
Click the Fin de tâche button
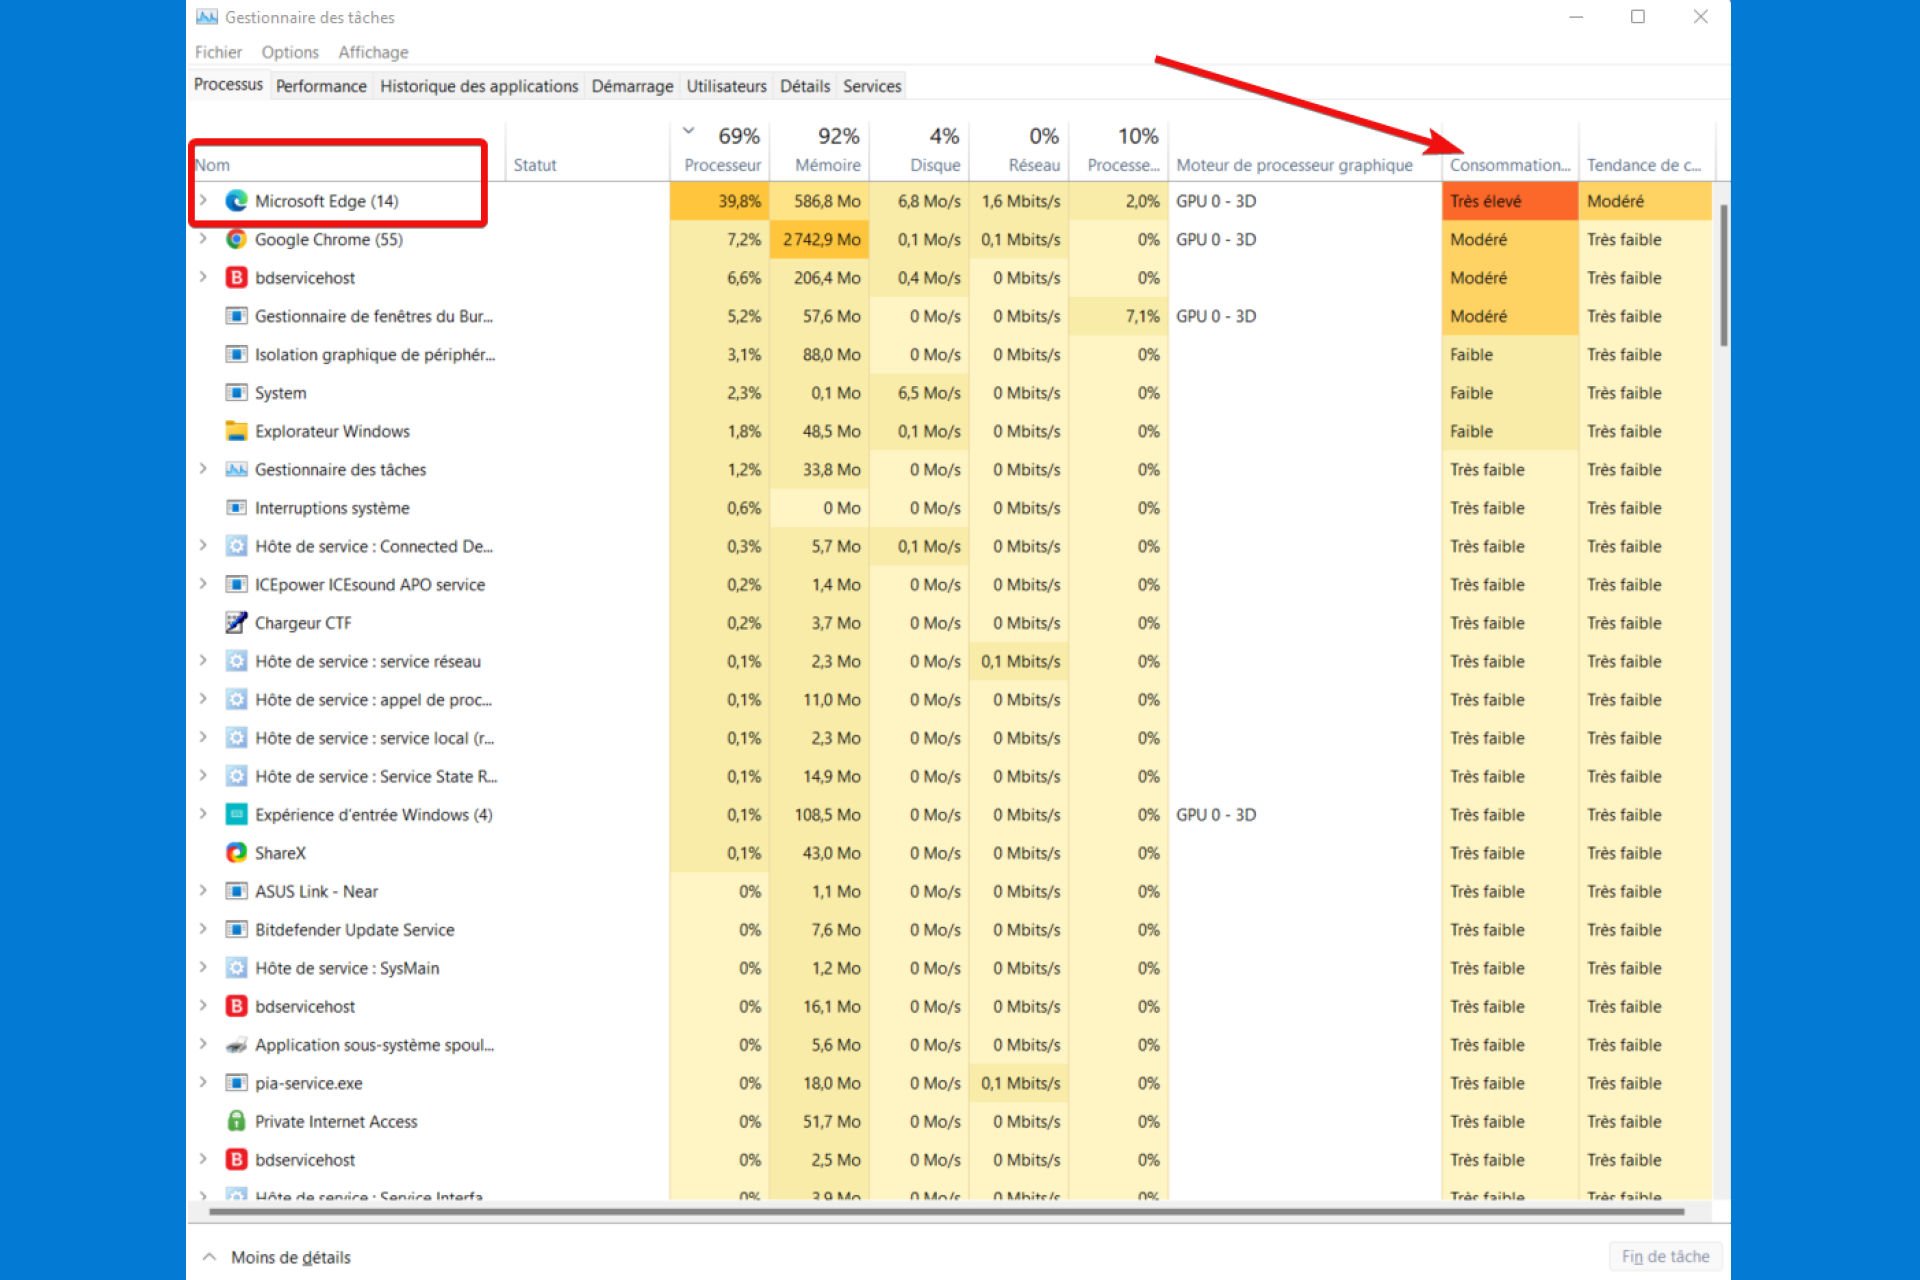[1665, 1256]
